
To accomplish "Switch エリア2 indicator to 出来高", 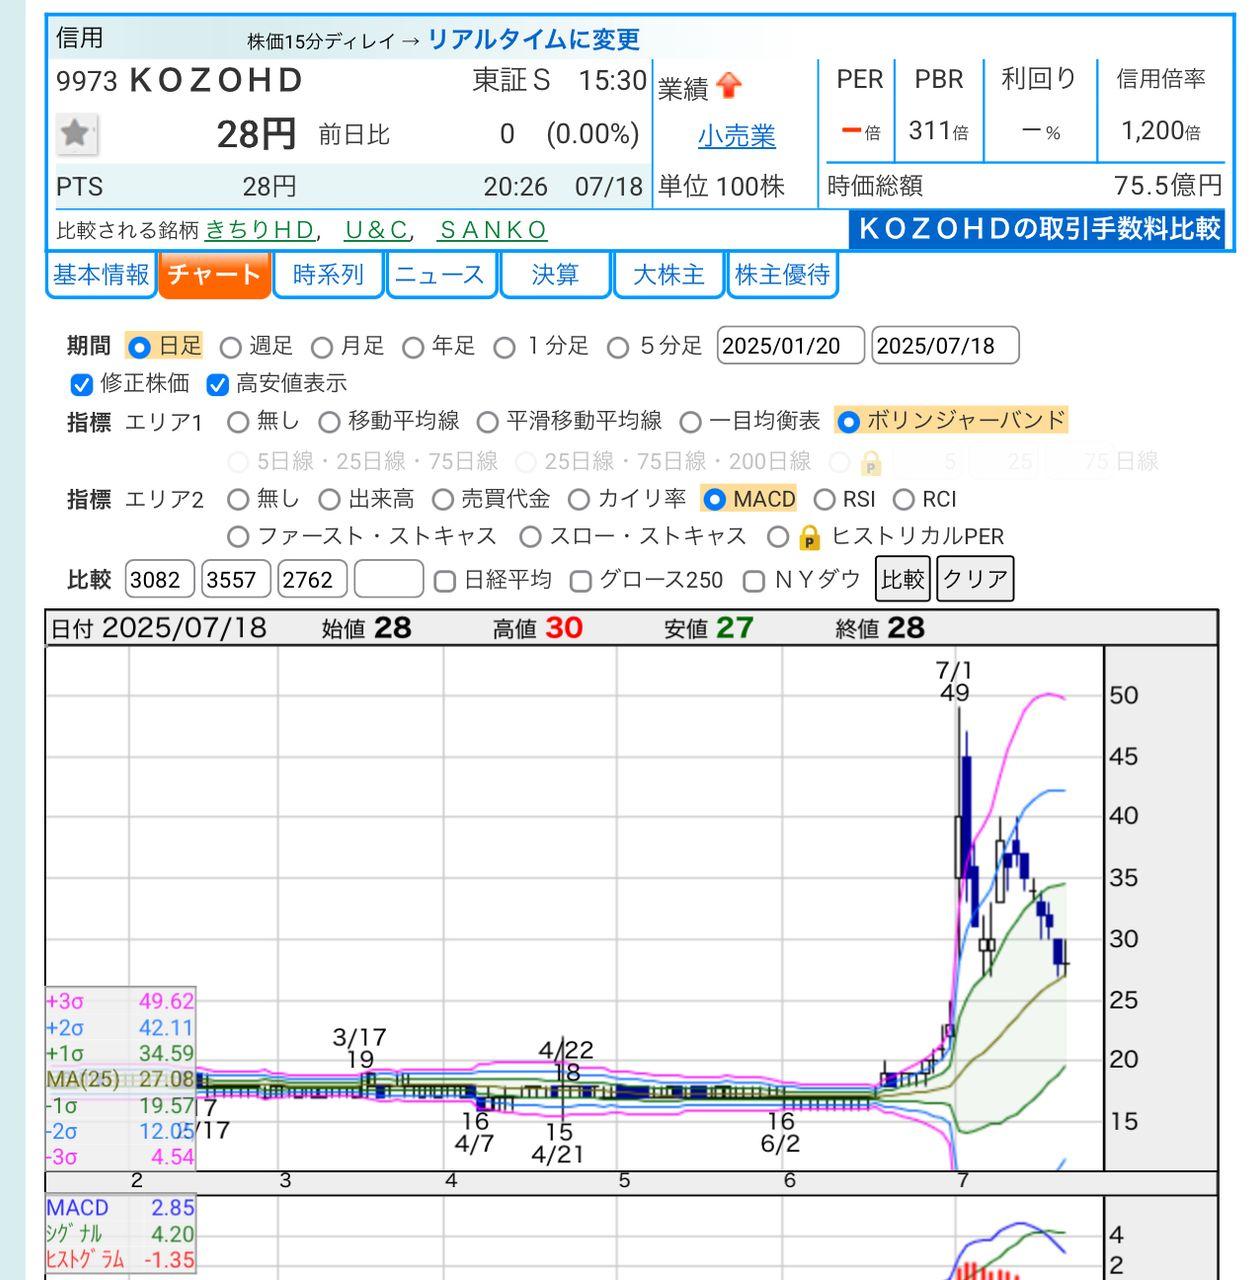I will [x=327, y=499].
